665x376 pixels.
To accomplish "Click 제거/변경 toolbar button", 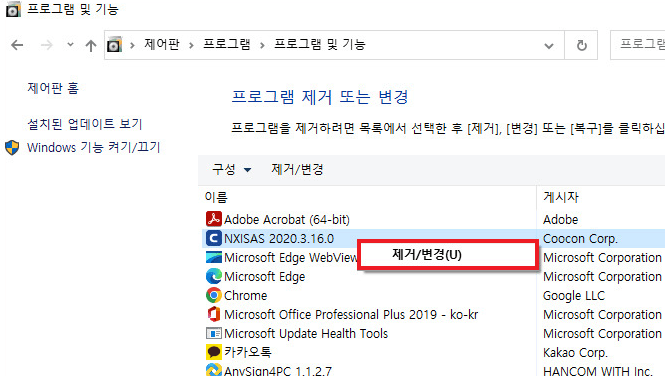I will click(297, 170).
